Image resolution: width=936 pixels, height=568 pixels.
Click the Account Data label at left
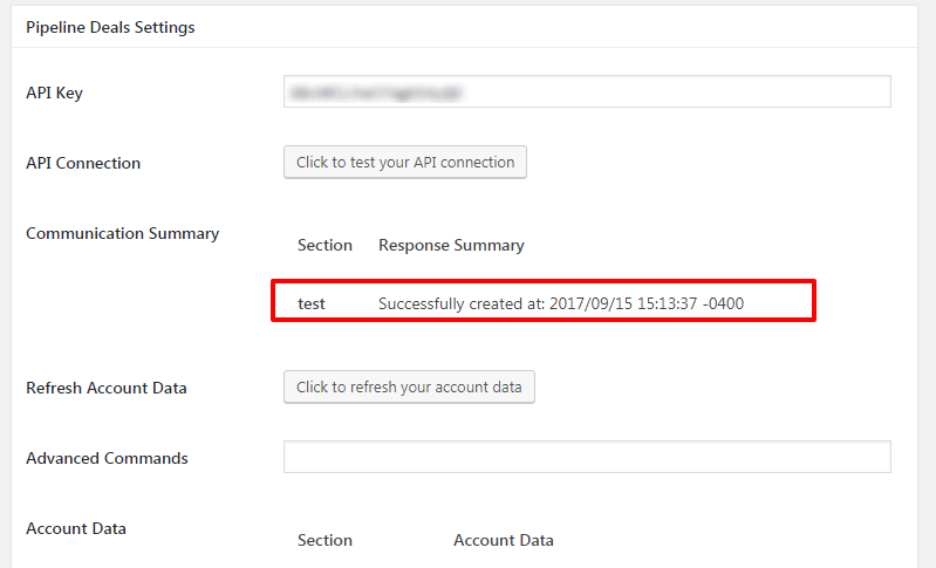tap(76, 528)
